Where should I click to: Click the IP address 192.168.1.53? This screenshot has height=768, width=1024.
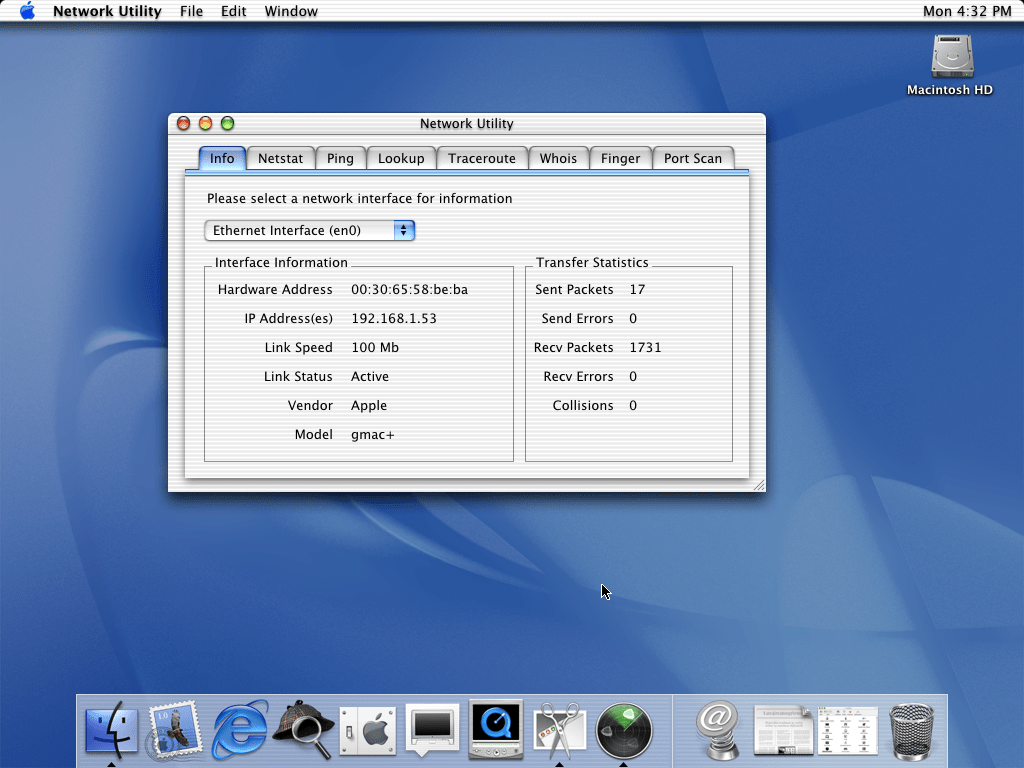pos(394,319)
